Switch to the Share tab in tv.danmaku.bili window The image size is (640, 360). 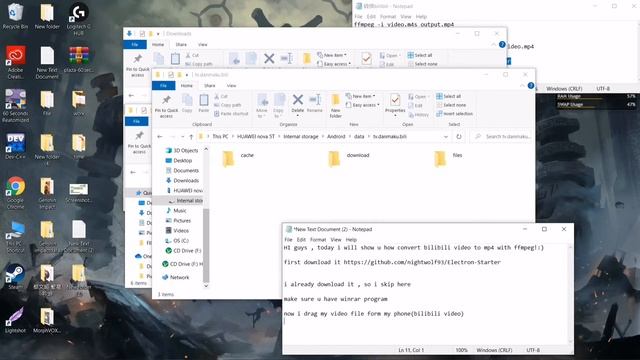click(x=210, y=86)
